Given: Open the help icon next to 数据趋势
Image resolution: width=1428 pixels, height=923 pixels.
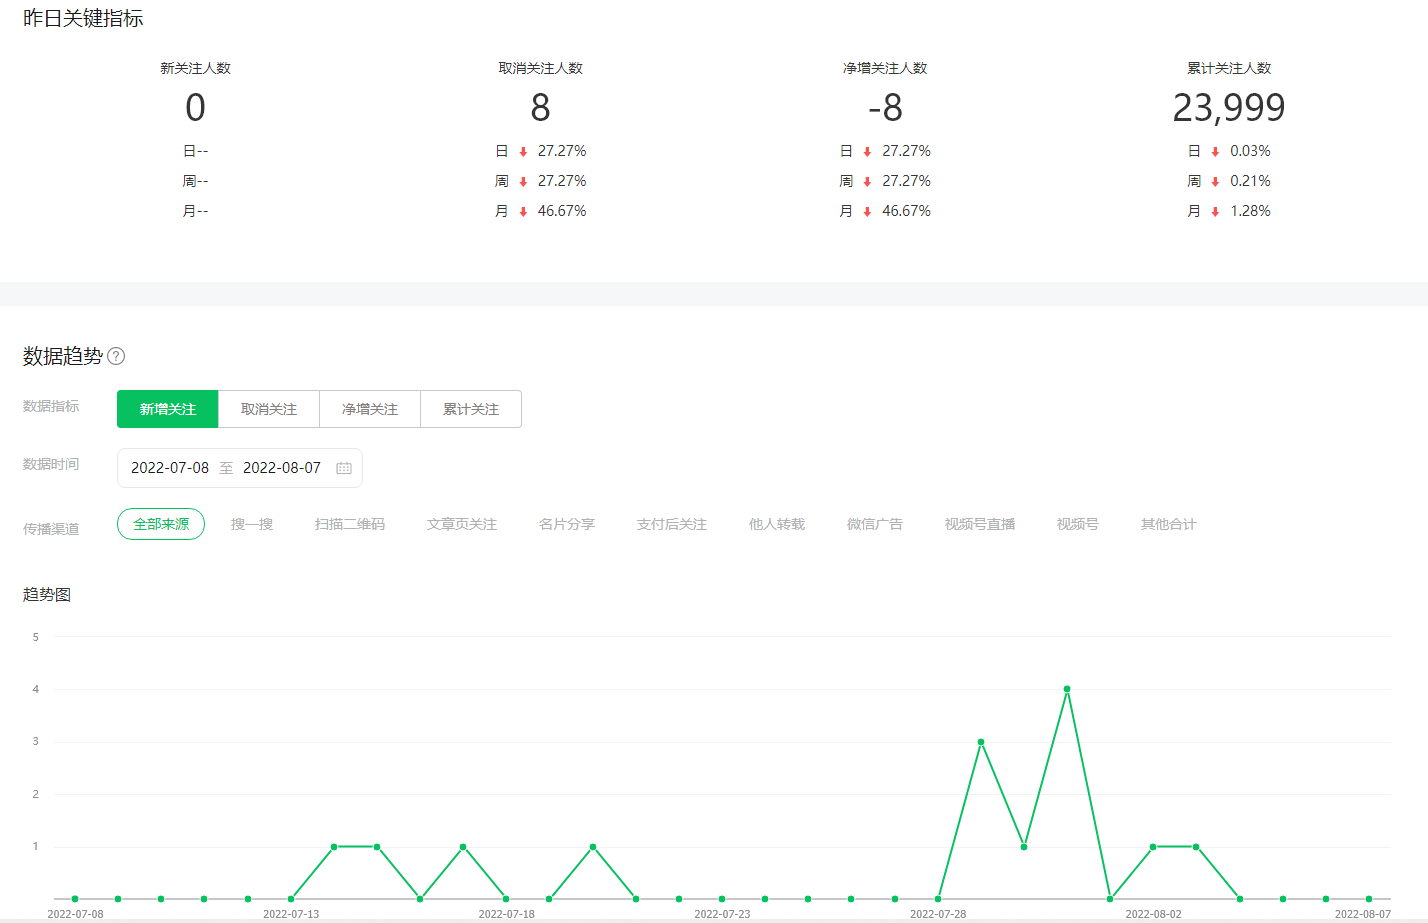Looking at the screenshot, I should coord(116,356).
